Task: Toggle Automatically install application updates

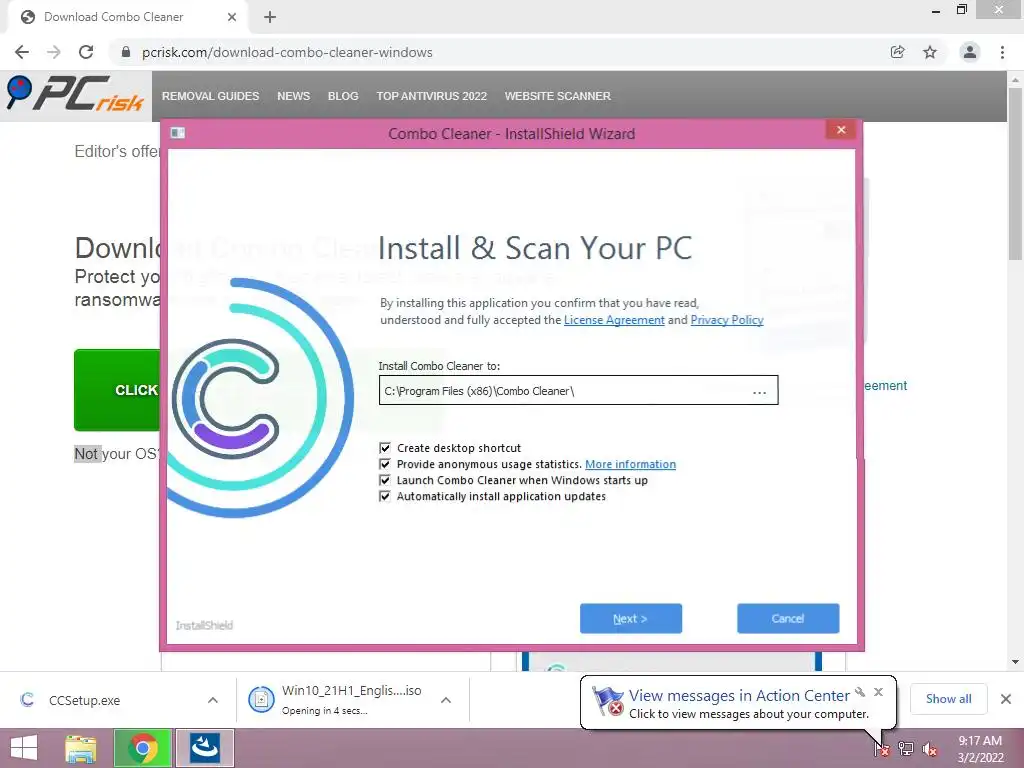Action: pos(385,496)
